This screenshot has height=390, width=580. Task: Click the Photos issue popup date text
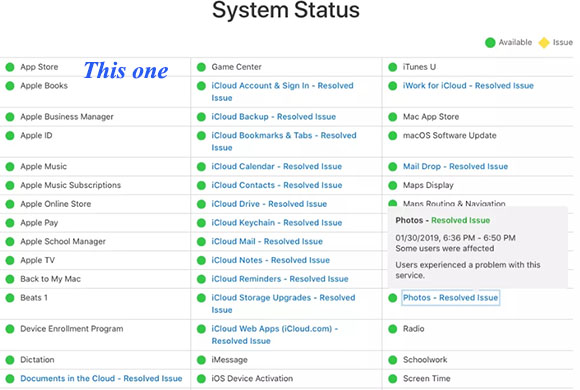click(455, 238)
